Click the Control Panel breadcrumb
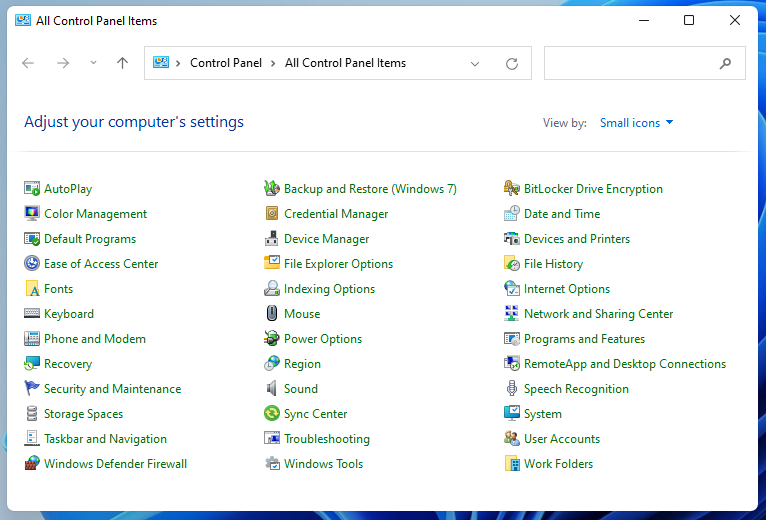Image resolution: width=766 pixels, height=520 pixels. click(x=226, y=63)
